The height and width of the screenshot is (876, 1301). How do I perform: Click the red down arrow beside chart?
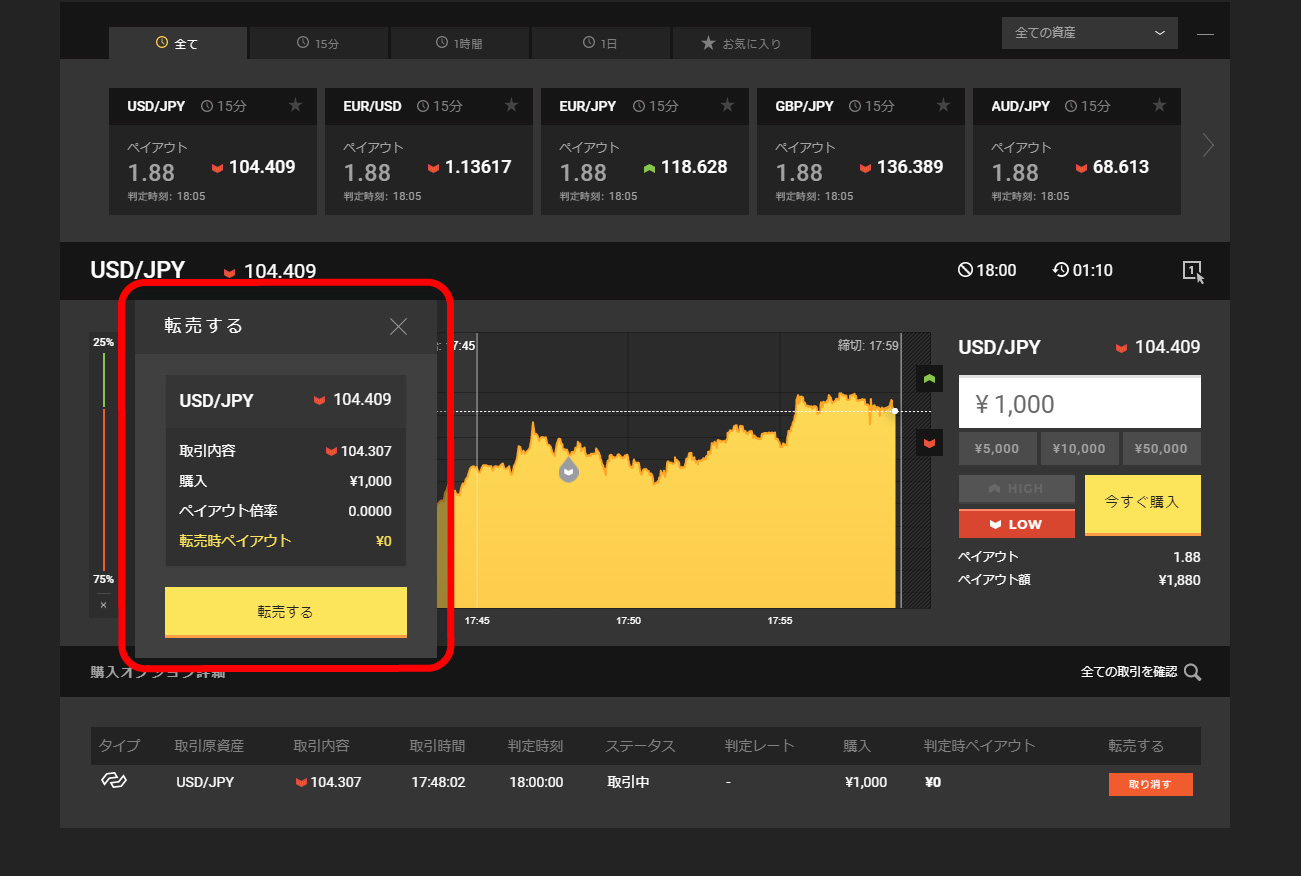930,441
